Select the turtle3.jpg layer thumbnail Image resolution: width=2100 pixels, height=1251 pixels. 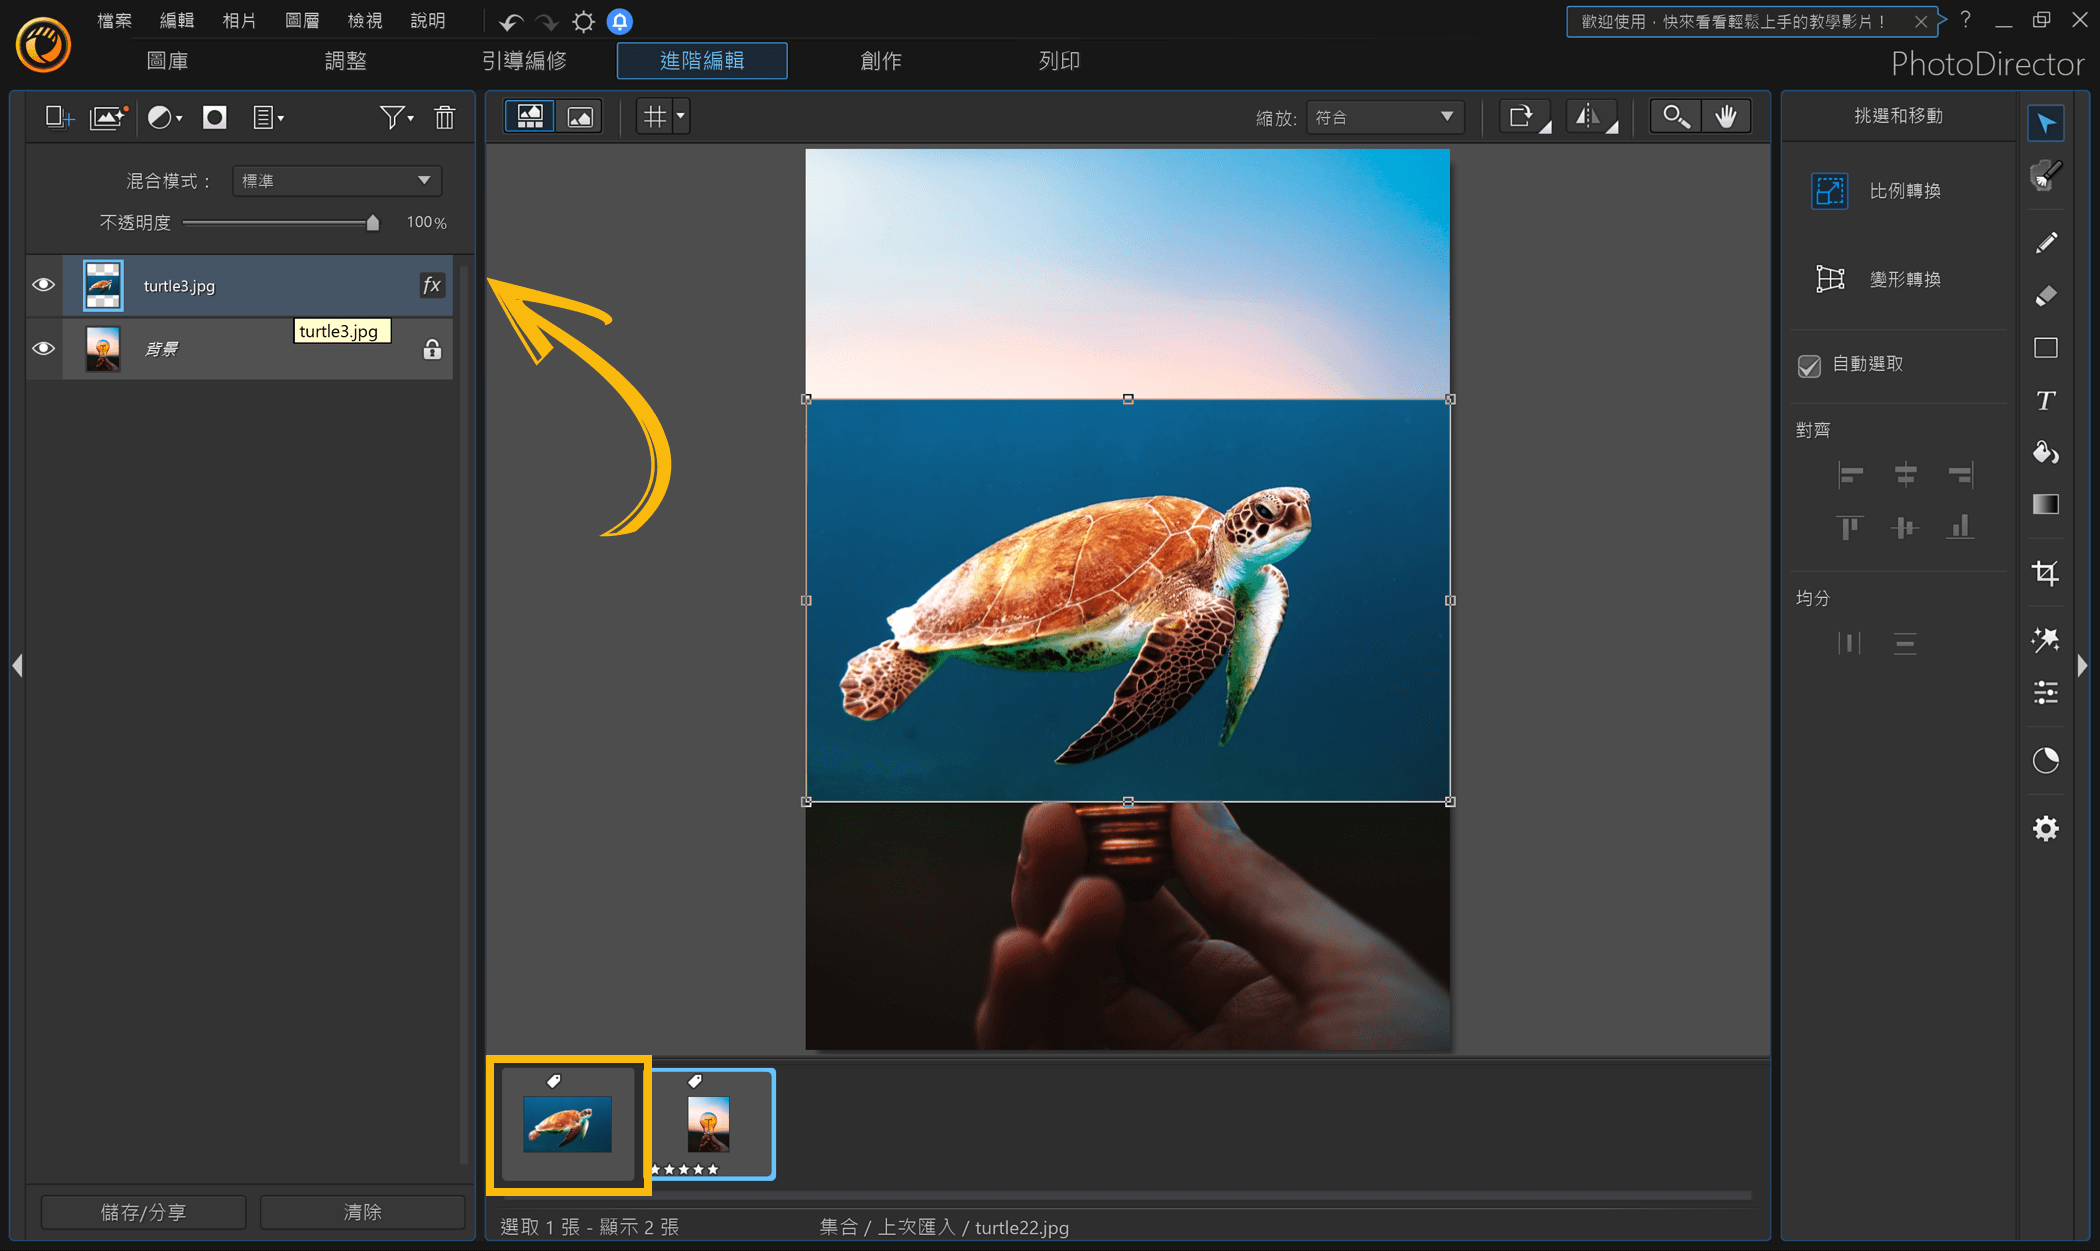[103, 285]
